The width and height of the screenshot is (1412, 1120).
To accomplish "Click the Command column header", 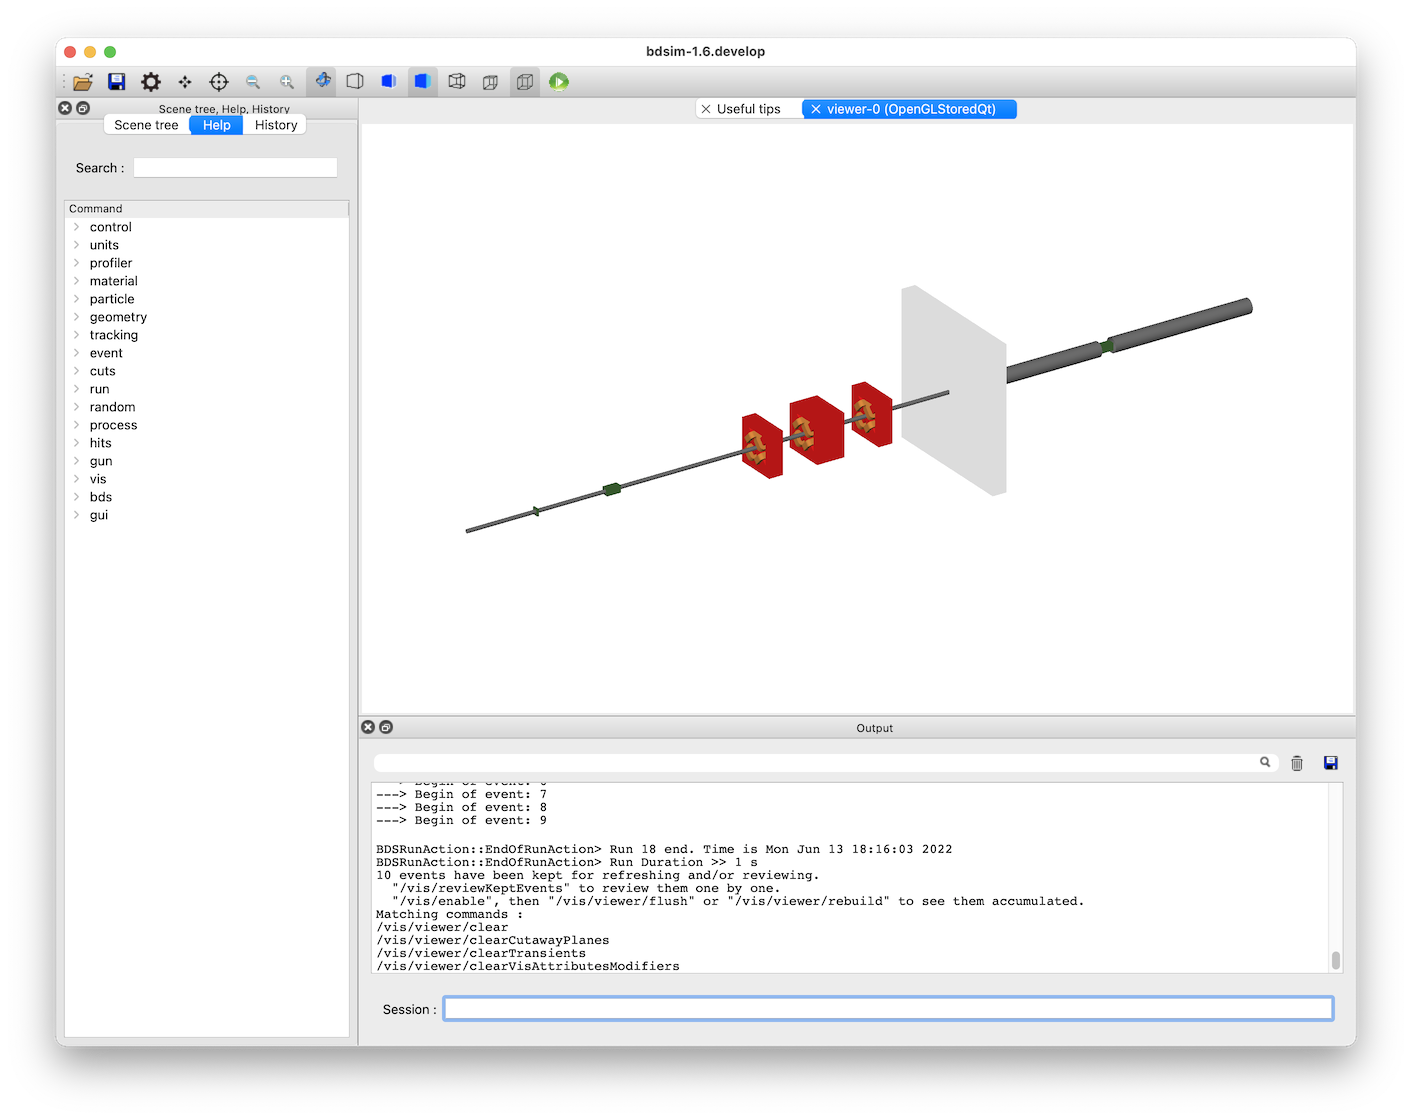I will [x=207, y=209].
